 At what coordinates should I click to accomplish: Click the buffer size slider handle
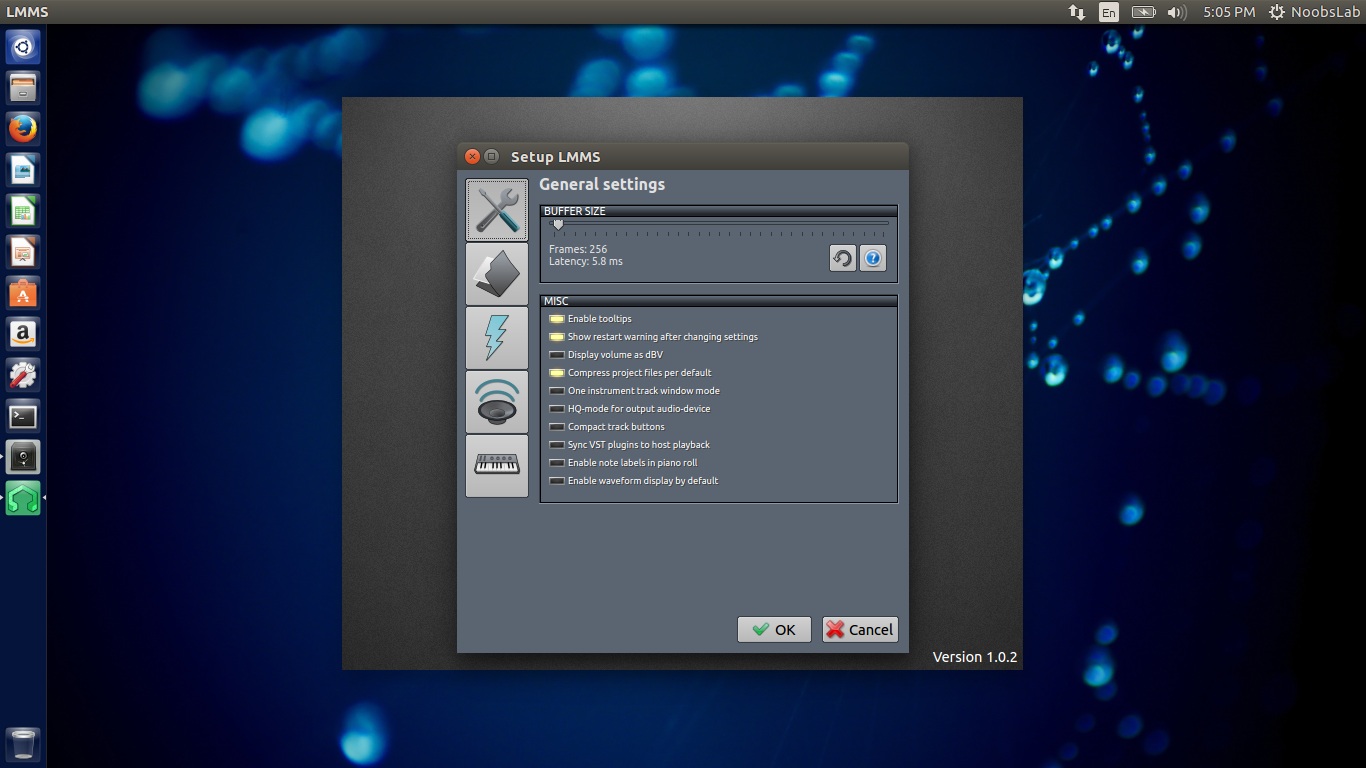click(x=558, y=224)
